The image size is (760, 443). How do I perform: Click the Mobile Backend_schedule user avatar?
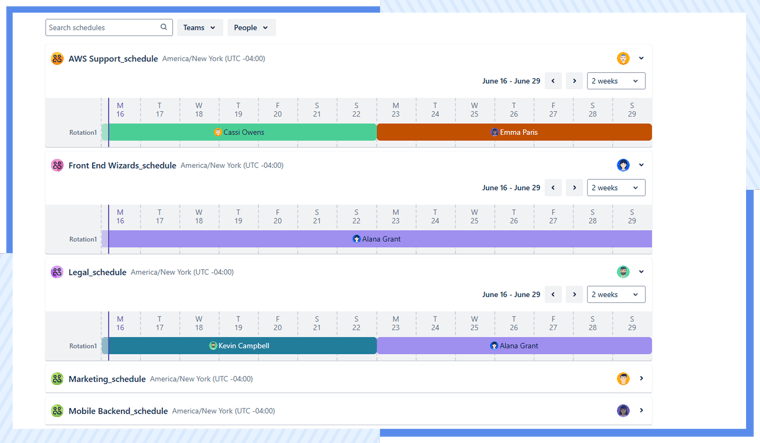tap(623, 411)
